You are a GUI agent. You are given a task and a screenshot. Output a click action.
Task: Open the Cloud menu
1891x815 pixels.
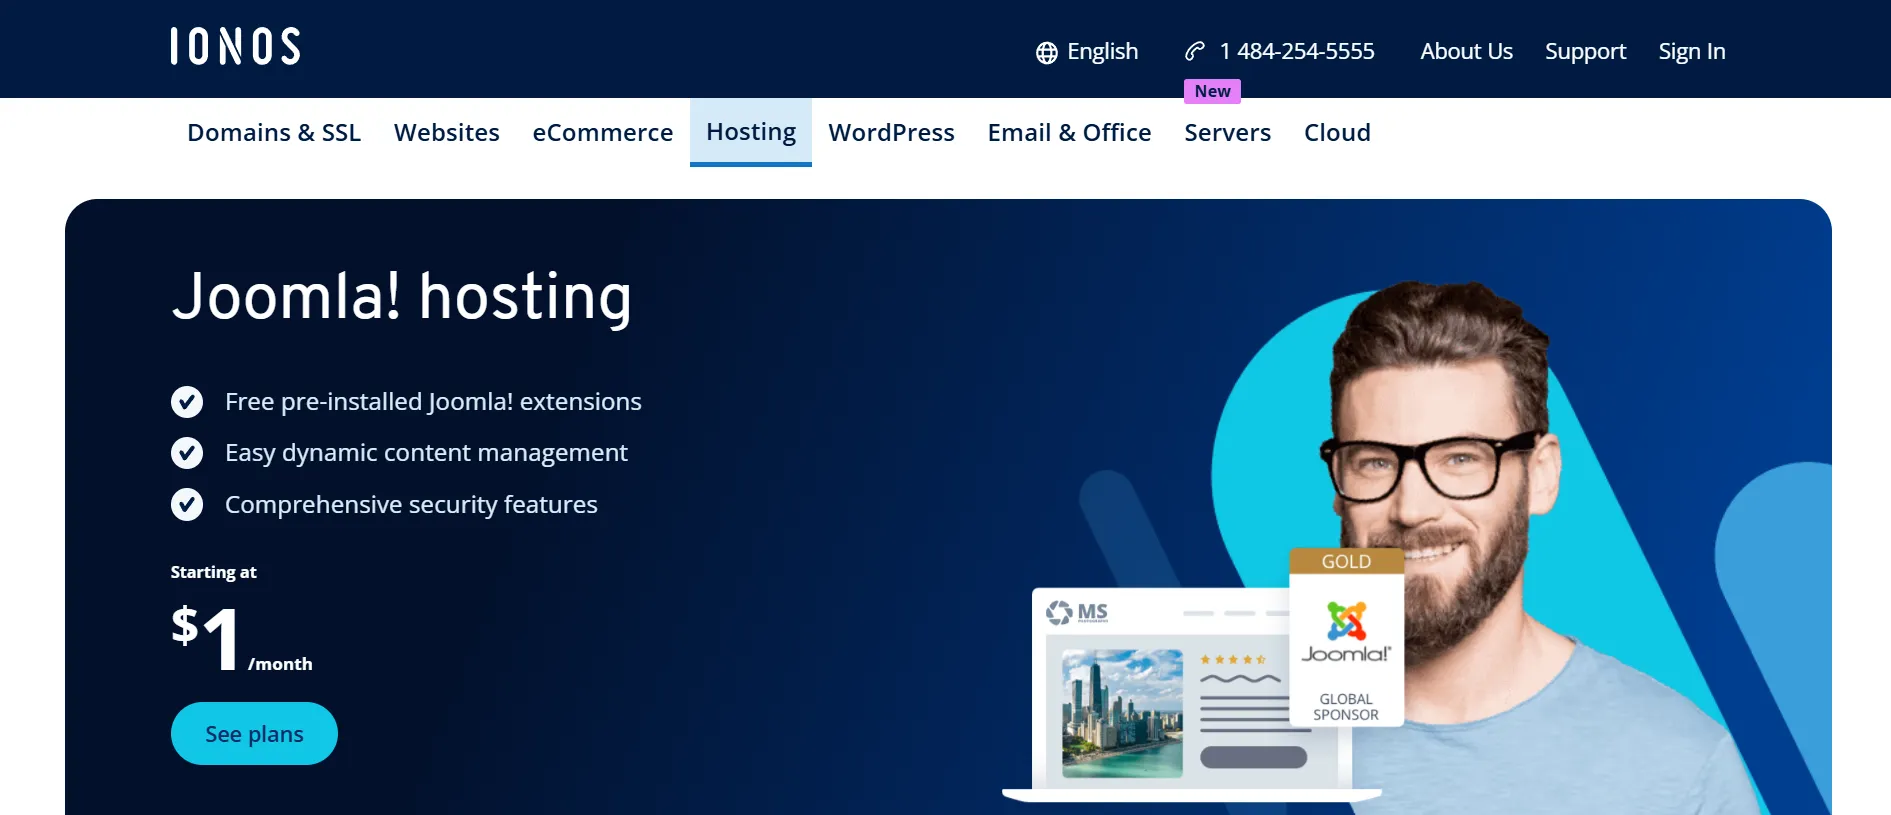[1337, 133]
